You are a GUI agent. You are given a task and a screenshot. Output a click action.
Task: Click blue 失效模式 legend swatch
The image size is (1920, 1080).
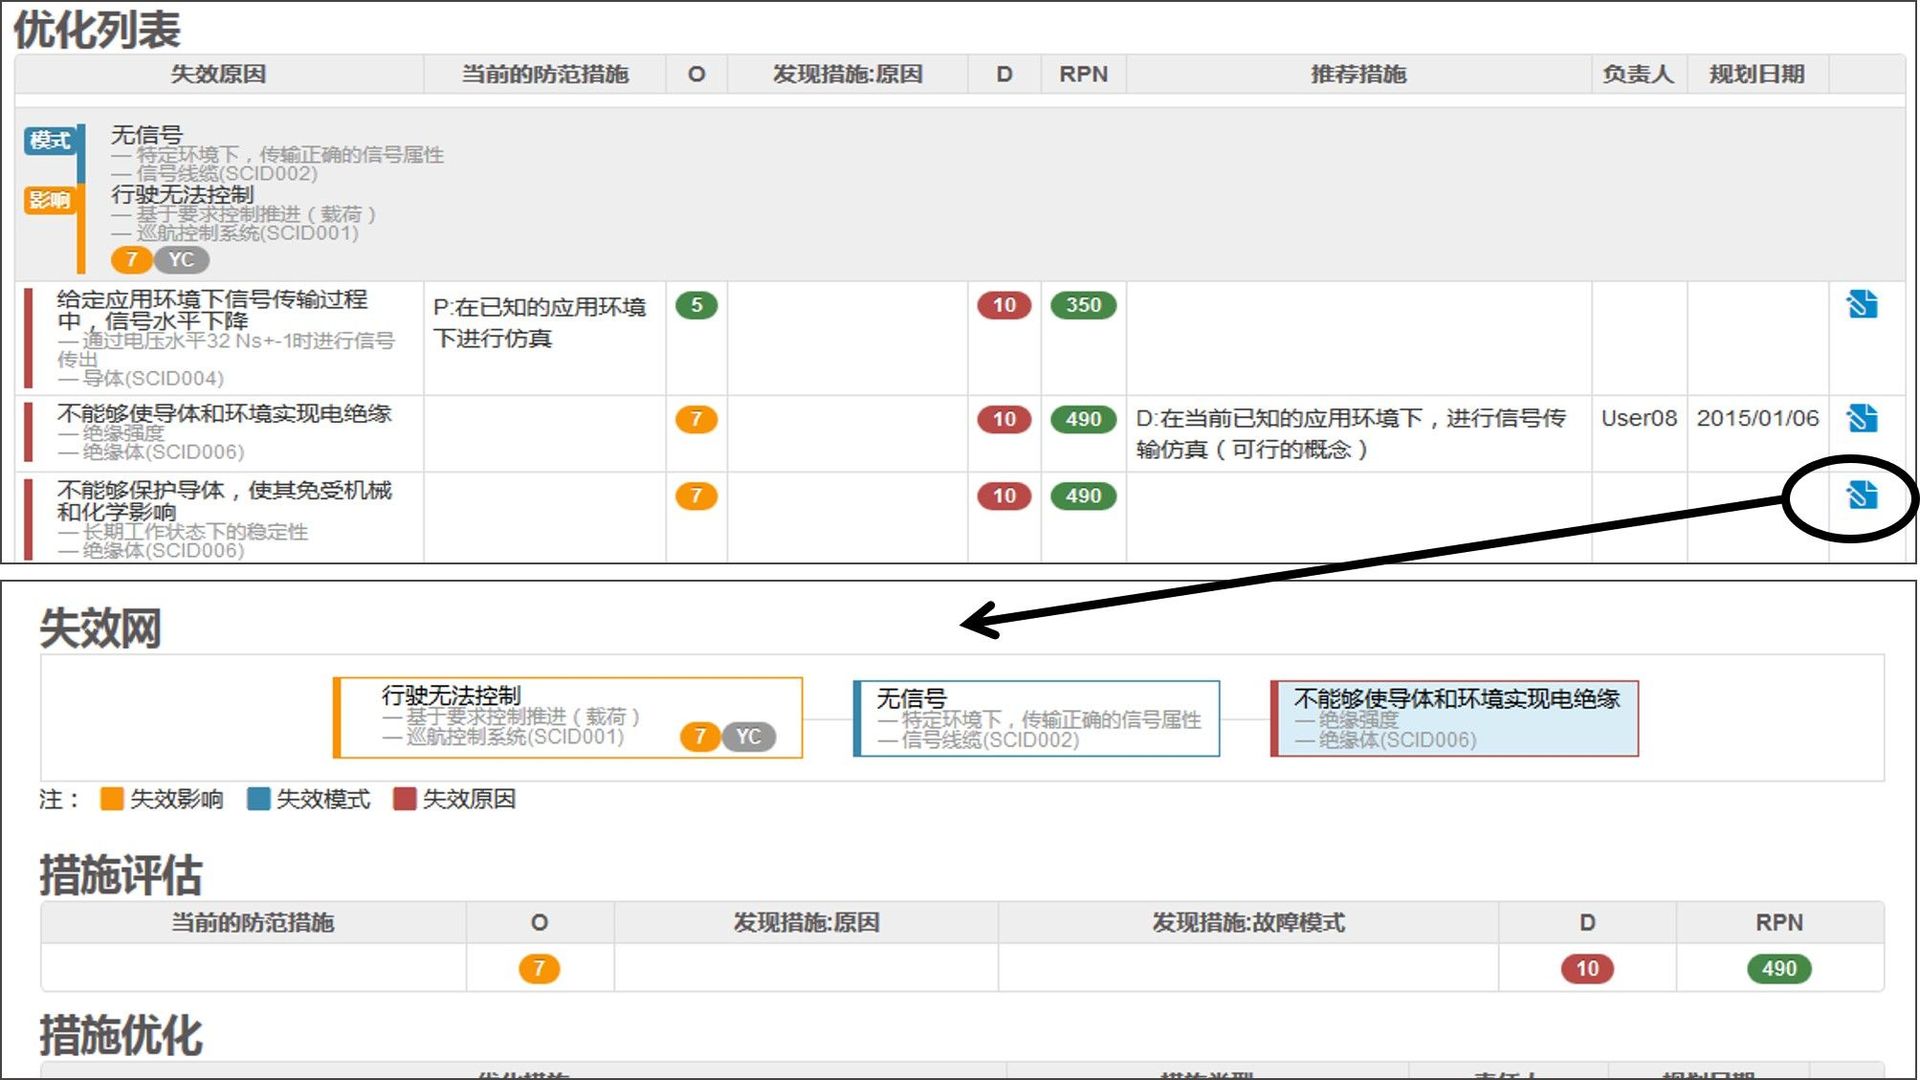tap(258, 799)
